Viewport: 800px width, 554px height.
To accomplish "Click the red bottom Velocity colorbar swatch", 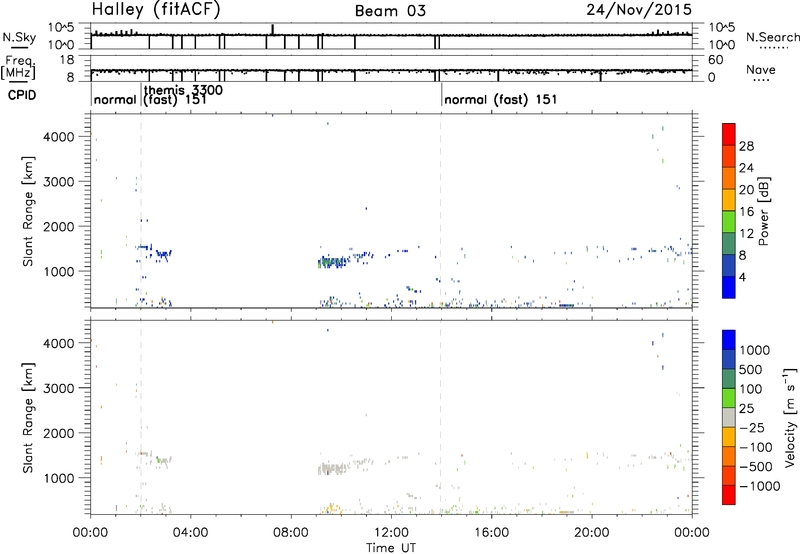I will pyautogui.click(x=729, y=495).
